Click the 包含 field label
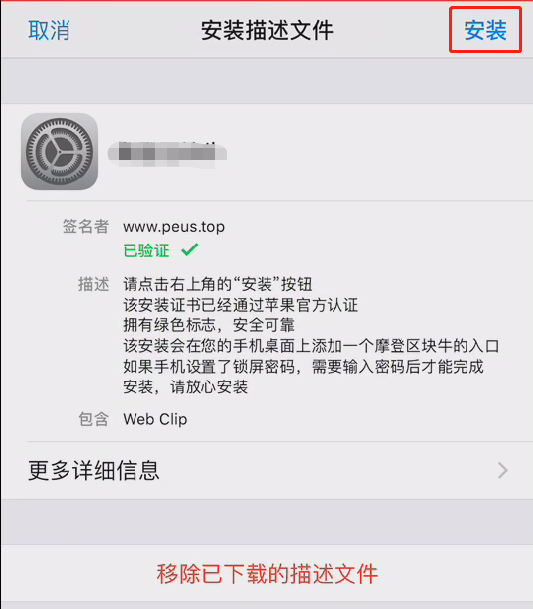The image size is (533, 609). [x=94, y=419]
